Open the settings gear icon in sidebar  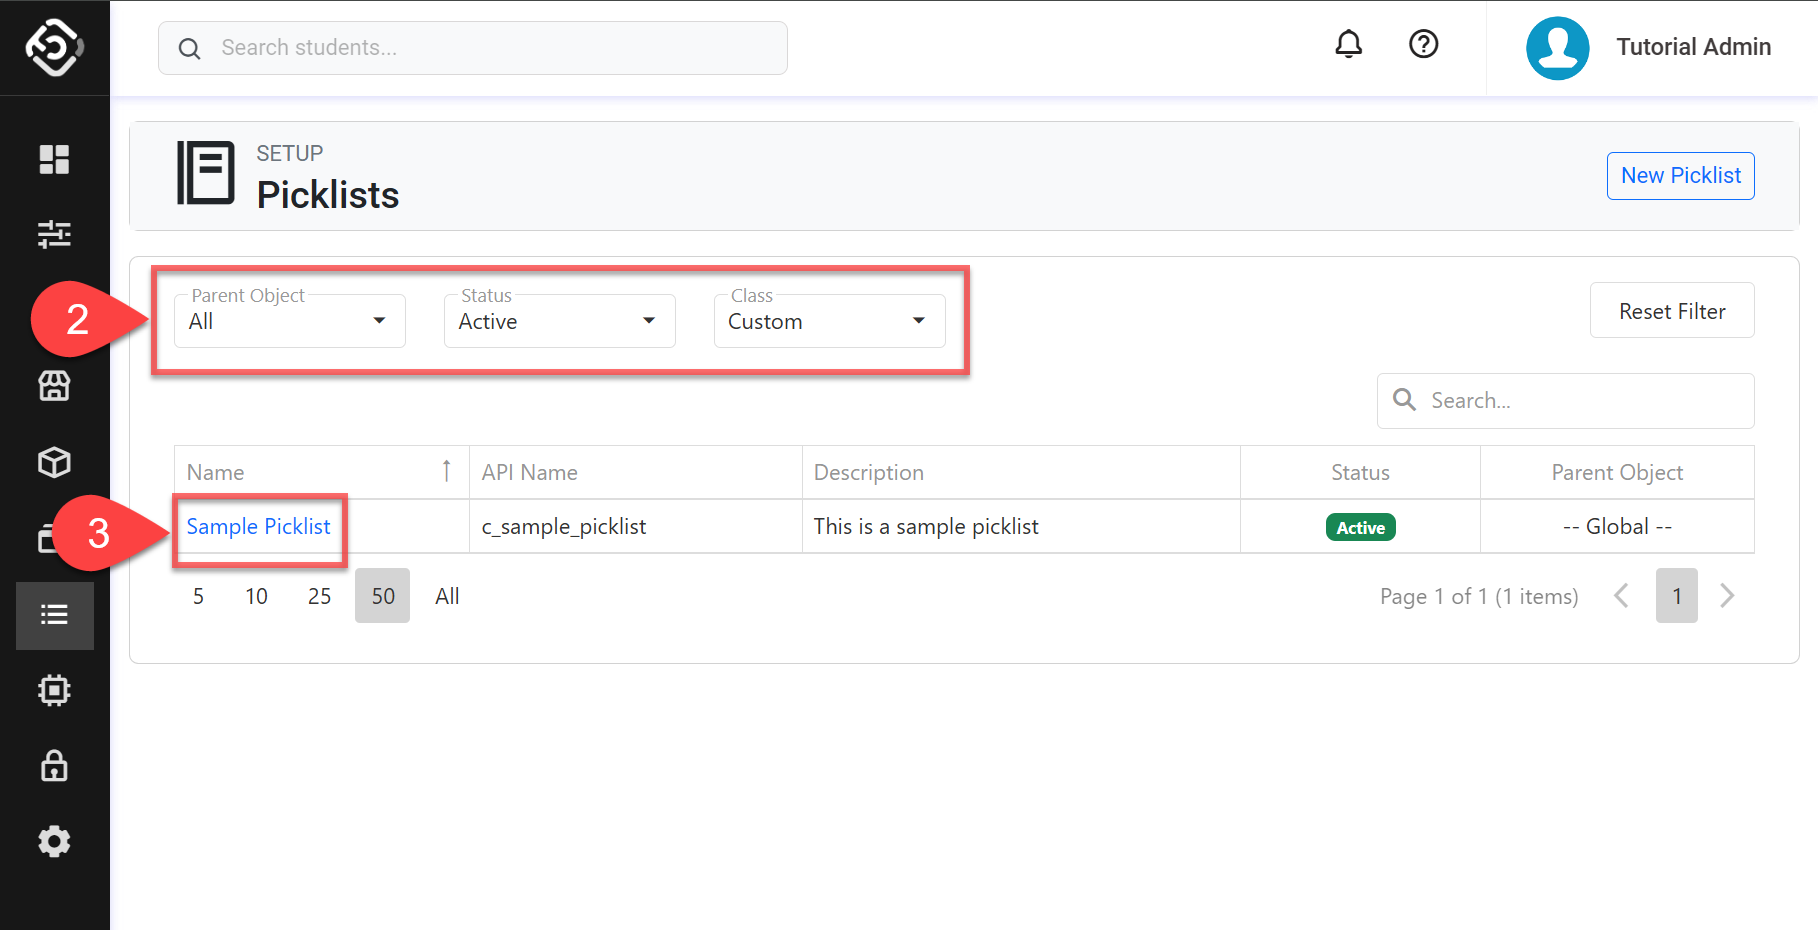tap(54, 842)
